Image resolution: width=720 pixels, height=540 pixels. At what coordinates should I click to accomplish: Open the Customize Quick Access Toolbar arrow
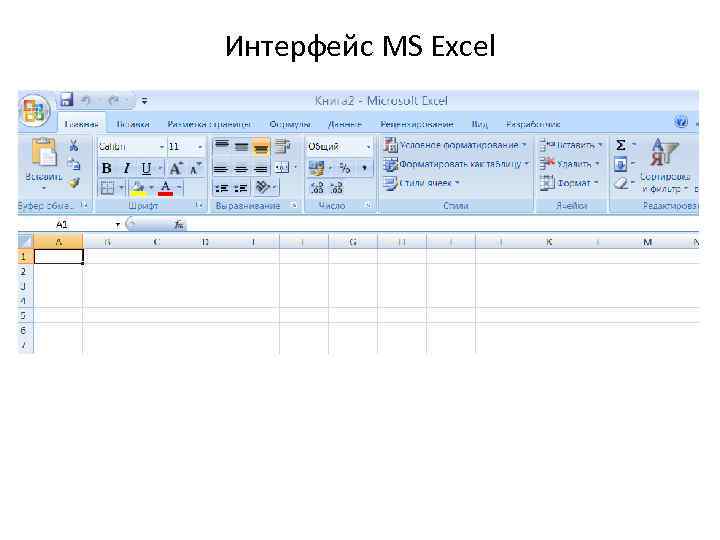(145, 101)
